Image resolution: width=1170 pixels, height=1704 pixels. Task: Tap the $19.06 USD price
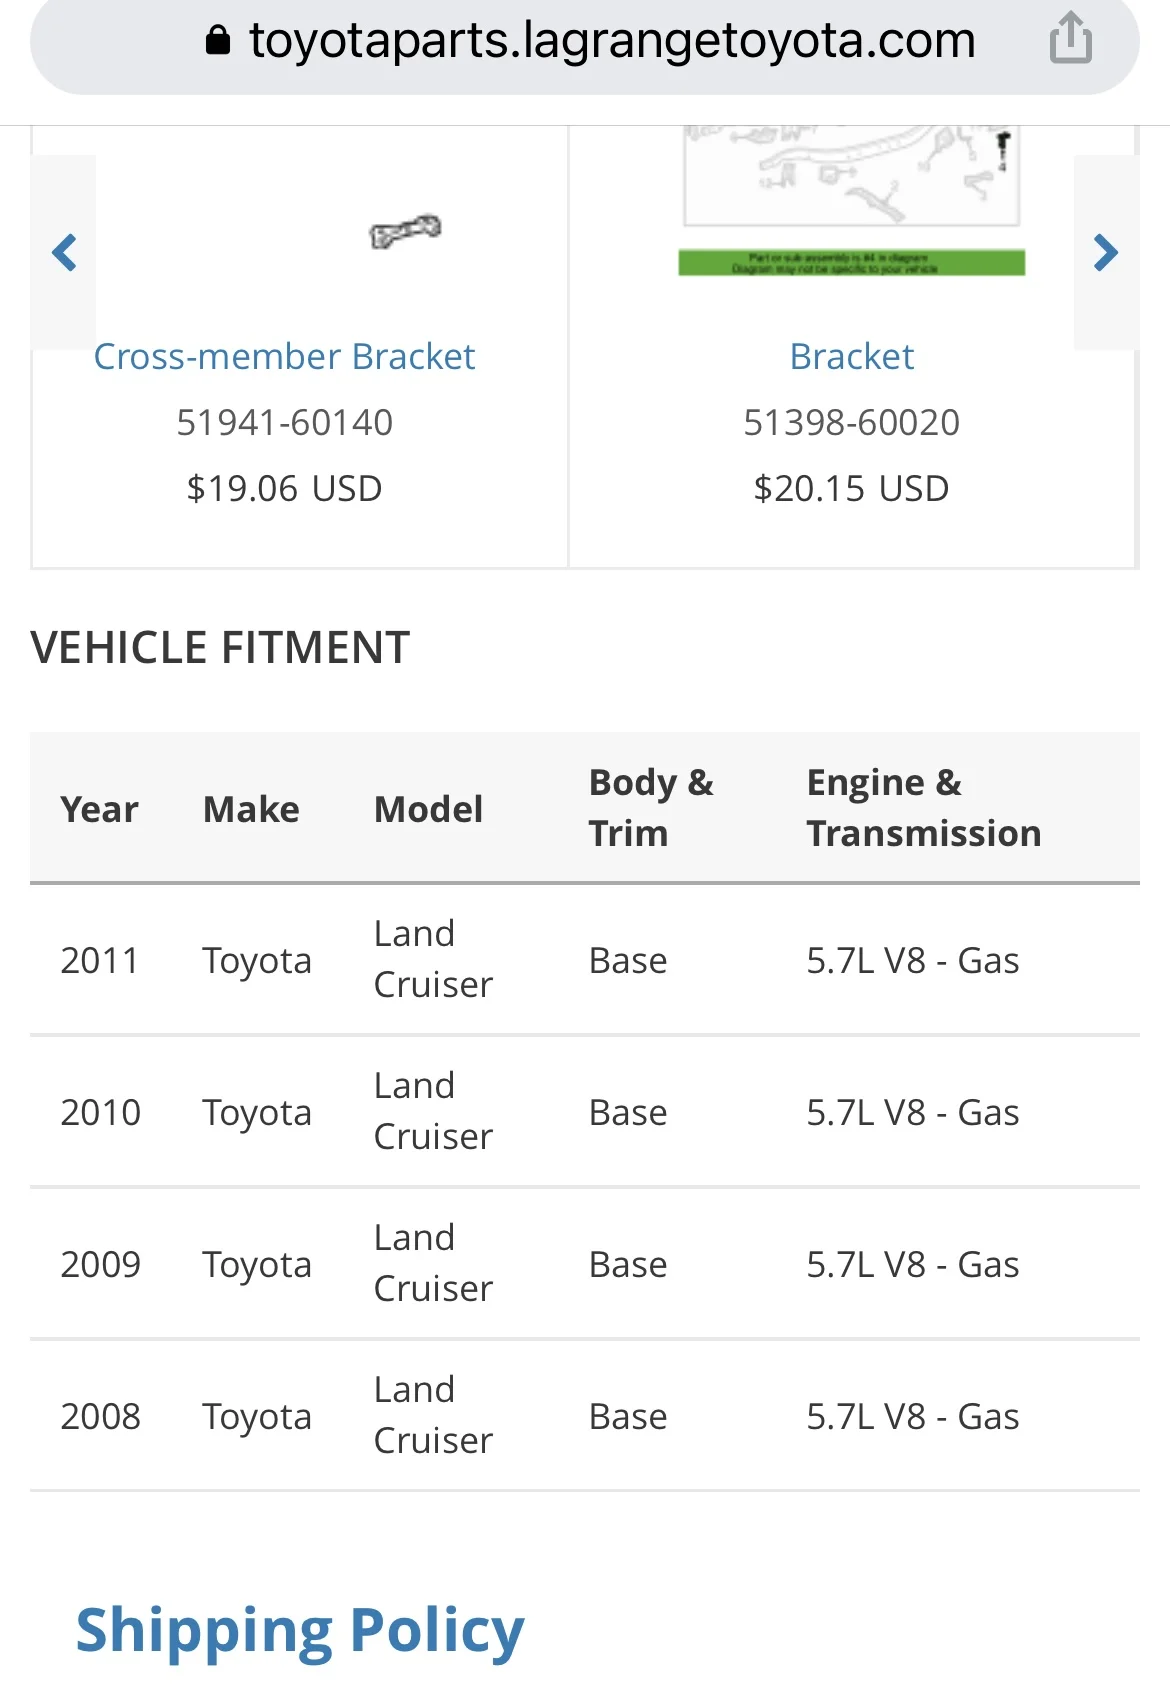tap(284, 489)
